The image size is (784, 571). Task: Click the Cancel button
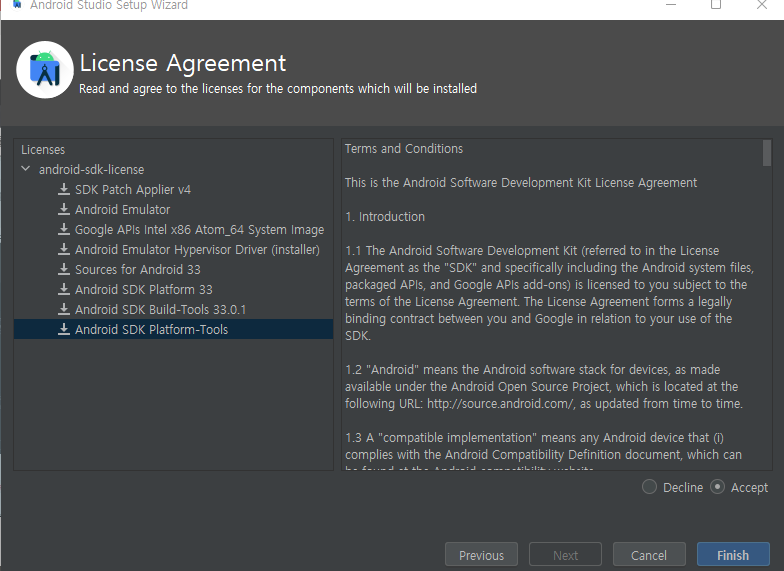click(649, 555)
